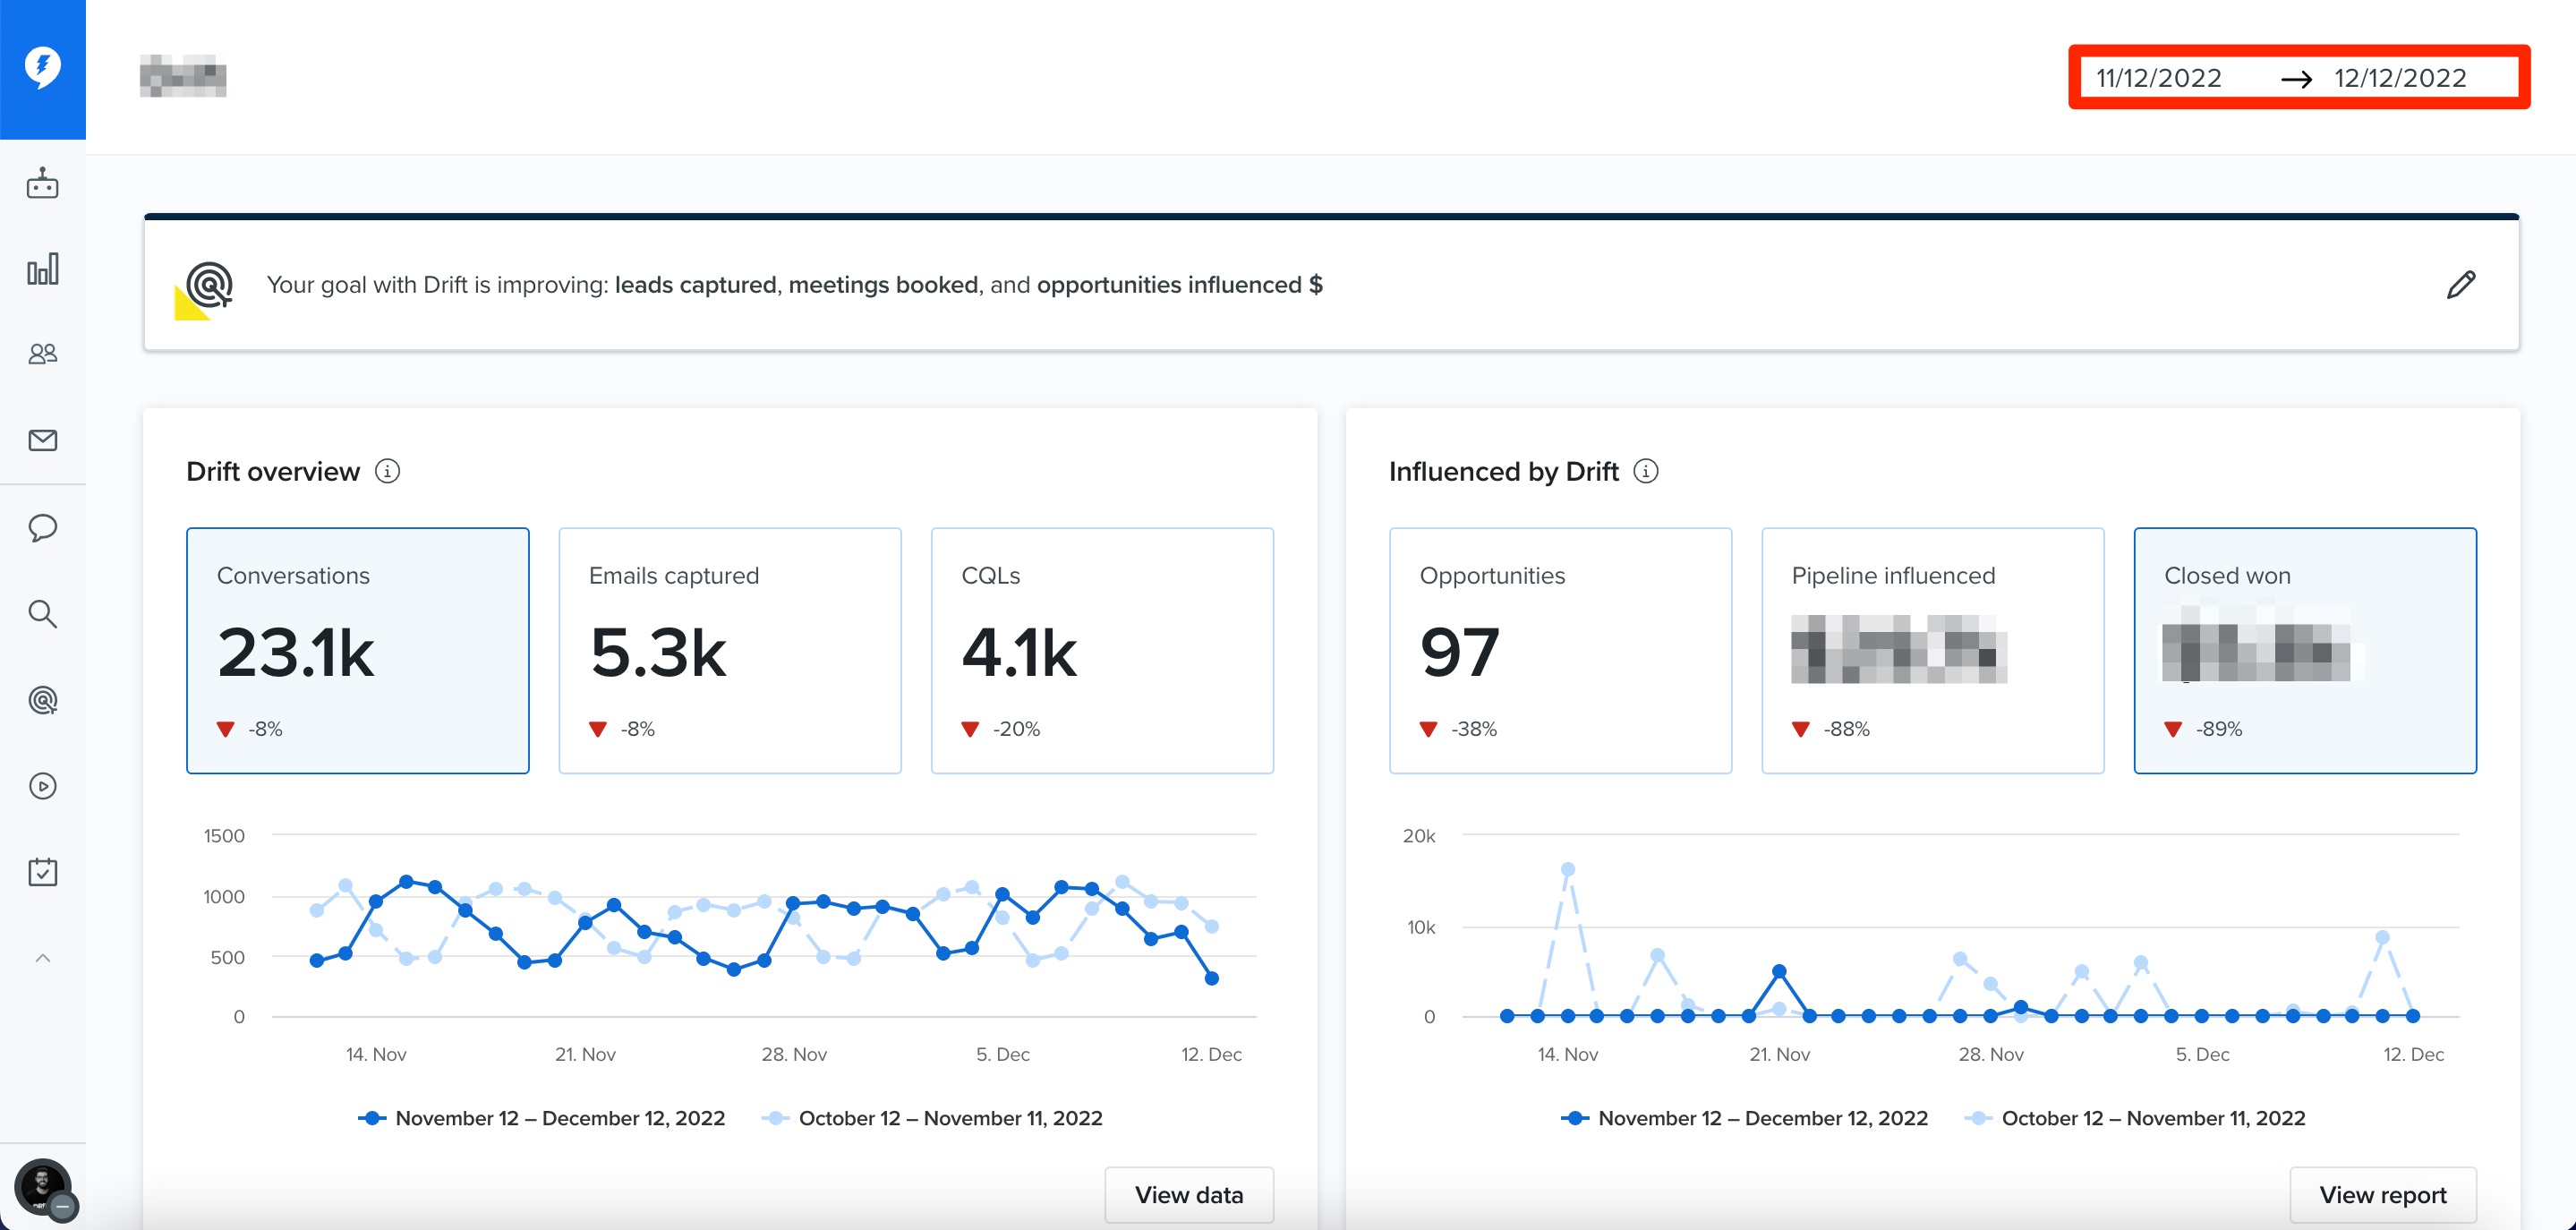Click info icon next to Influenced by Drift
The height and width of the screenshot is (1230, 2576).
click(x=1645, y=471)
